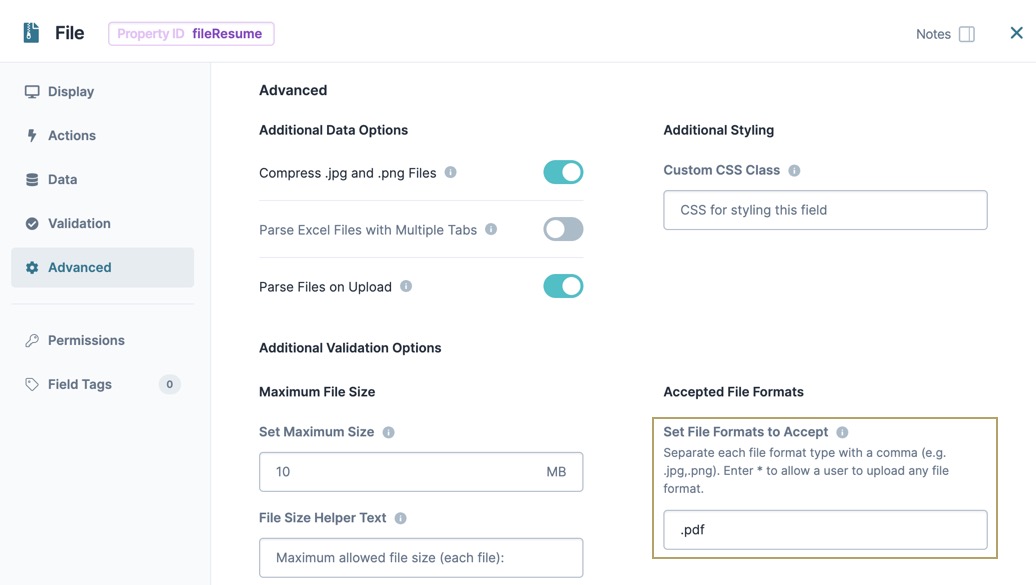Viewport: 1036px width, 585px height.
Task: Click info icon beside Set File Formats to Accept
Action: click(842, 432)
